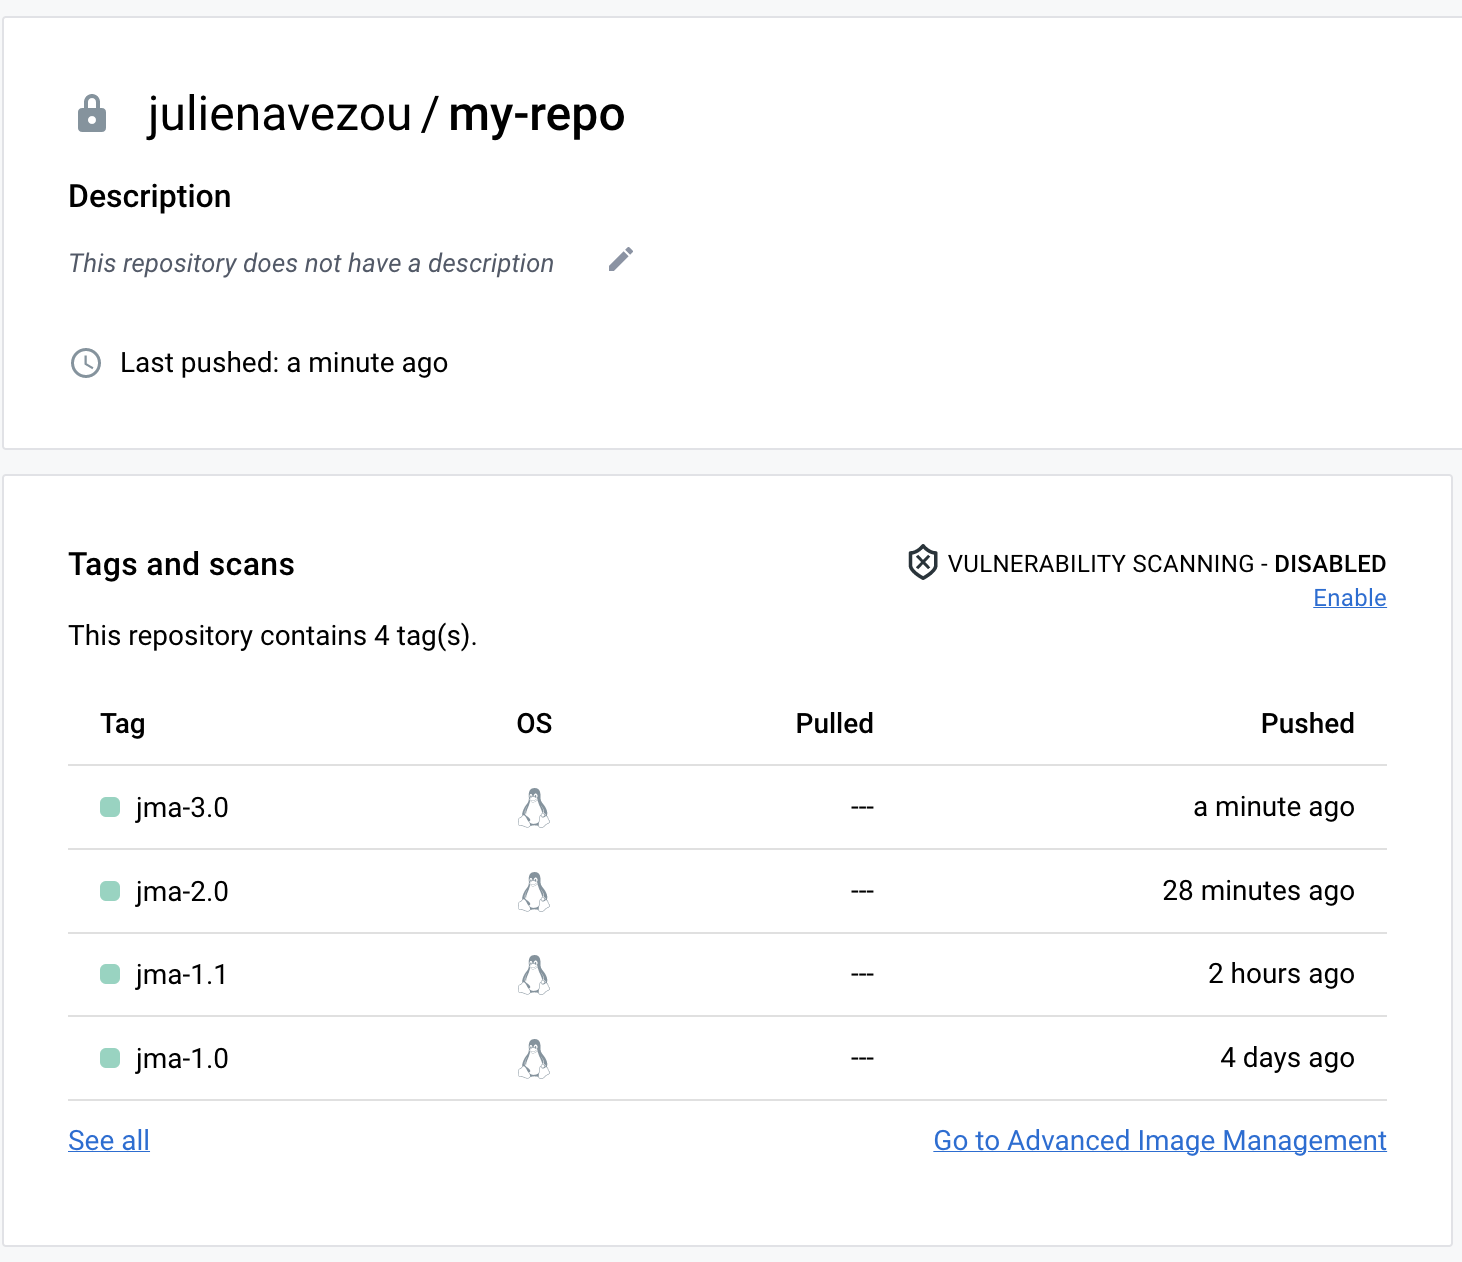This screenshot has height=1262, width=1462.
Task: Click the pencil icon to edit description
Action: point(620,260)
